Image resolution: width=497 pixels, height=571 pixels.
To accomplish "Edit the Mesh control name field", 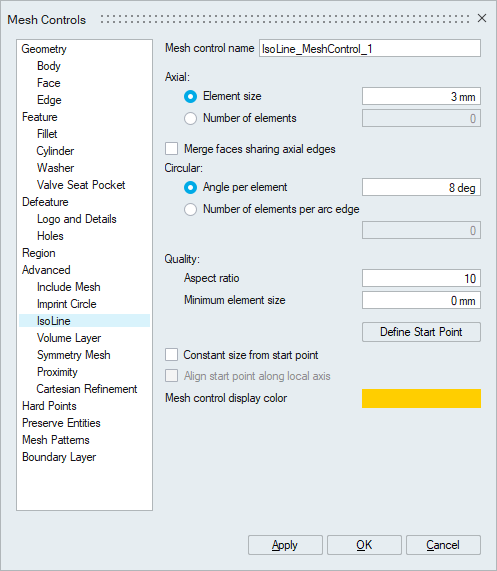I will (370, 48).
